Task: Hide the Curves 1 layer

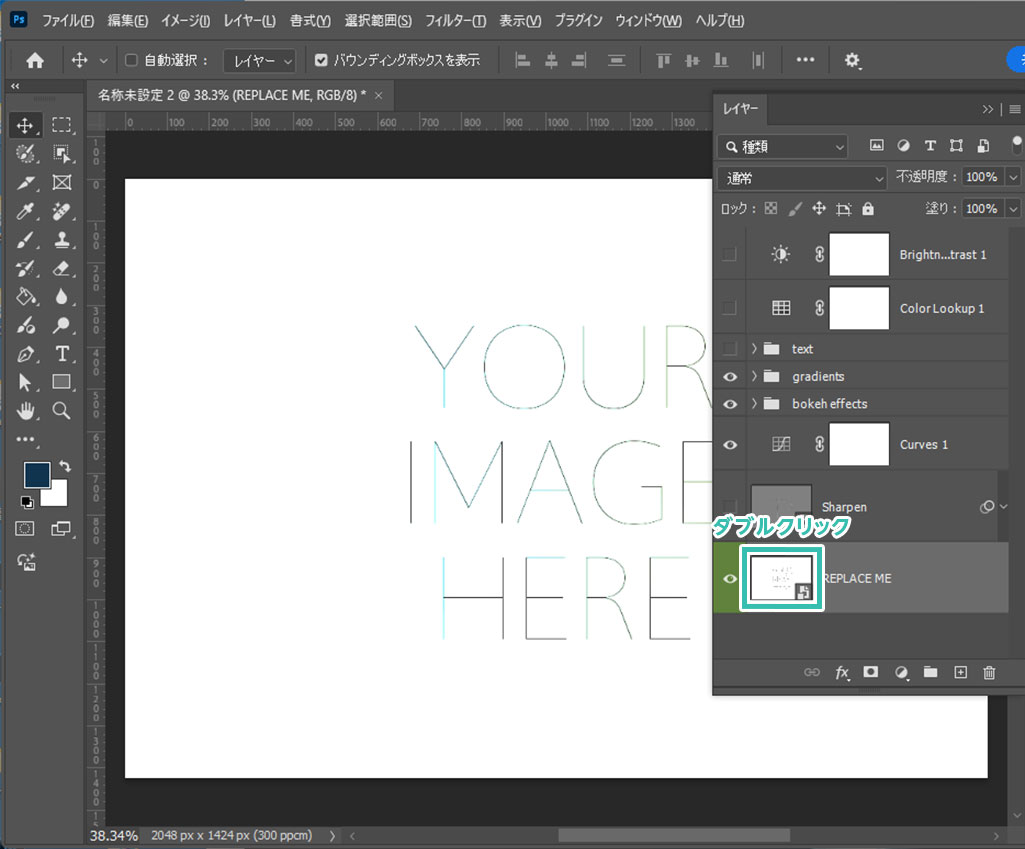Action: click(730, 445)
